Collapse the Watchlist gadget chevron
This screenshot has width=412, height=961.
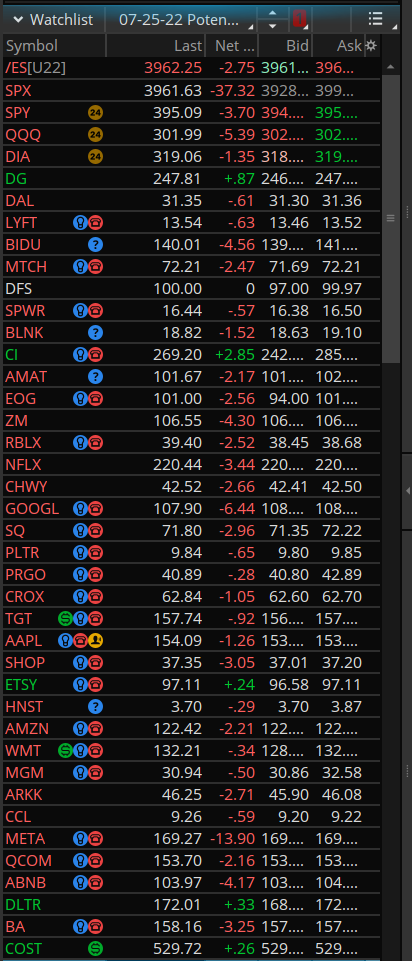[17, 20]
